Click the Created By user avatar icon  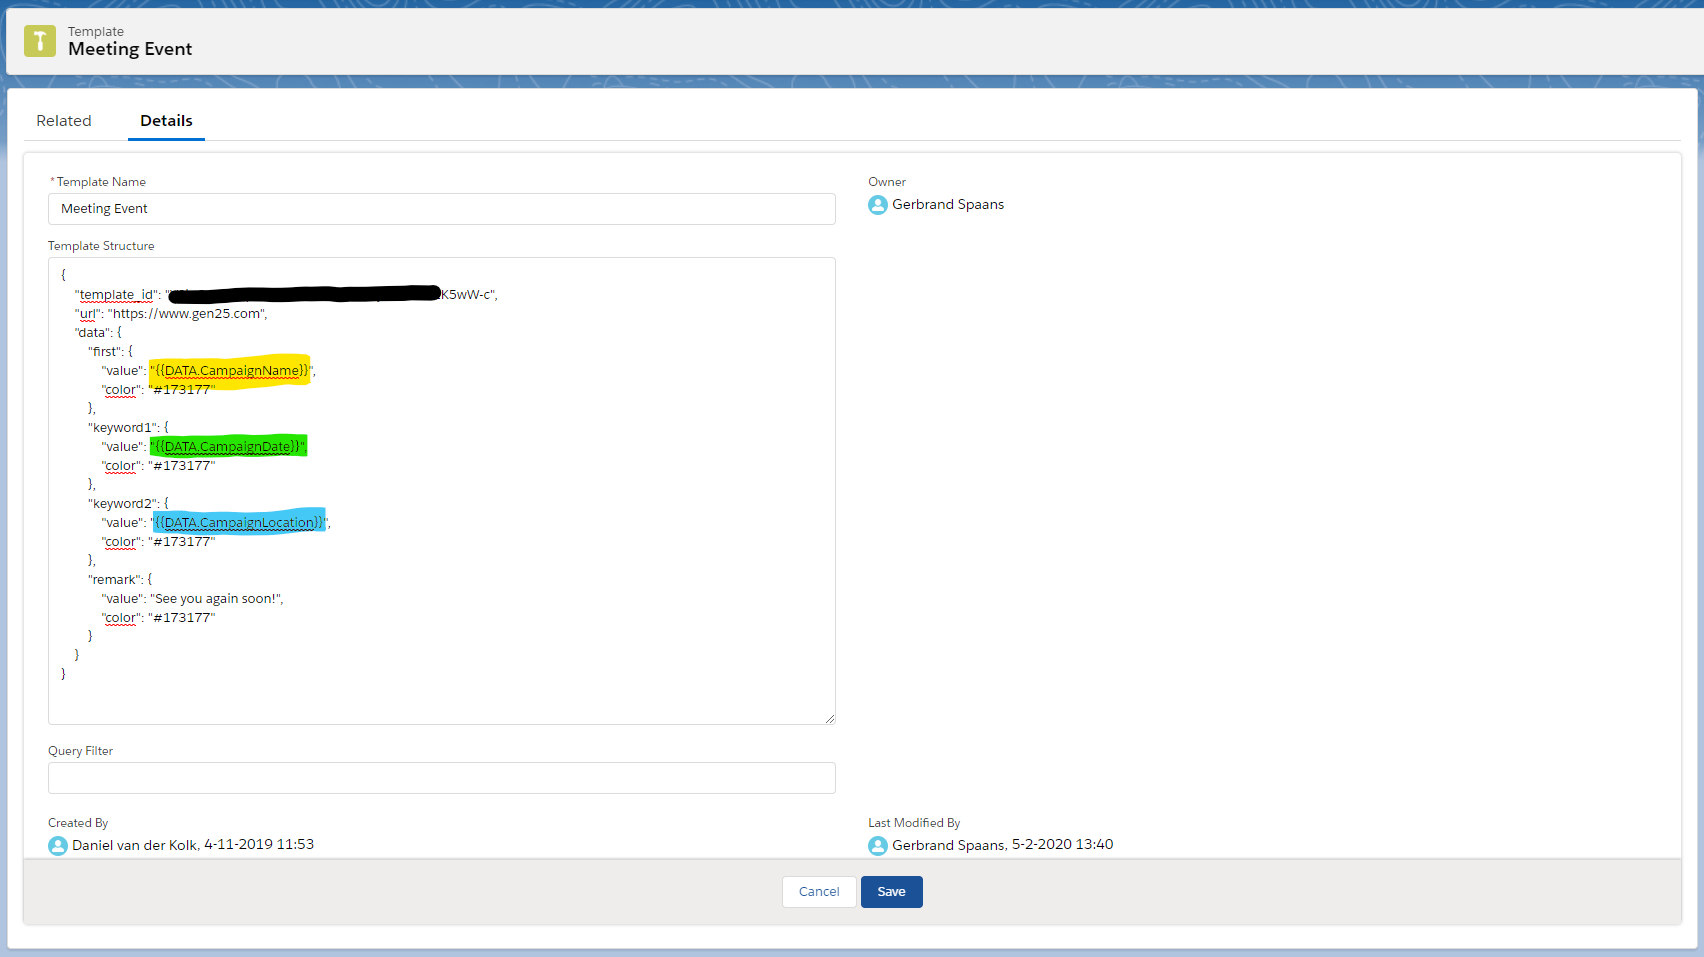[x=58, y=846]
